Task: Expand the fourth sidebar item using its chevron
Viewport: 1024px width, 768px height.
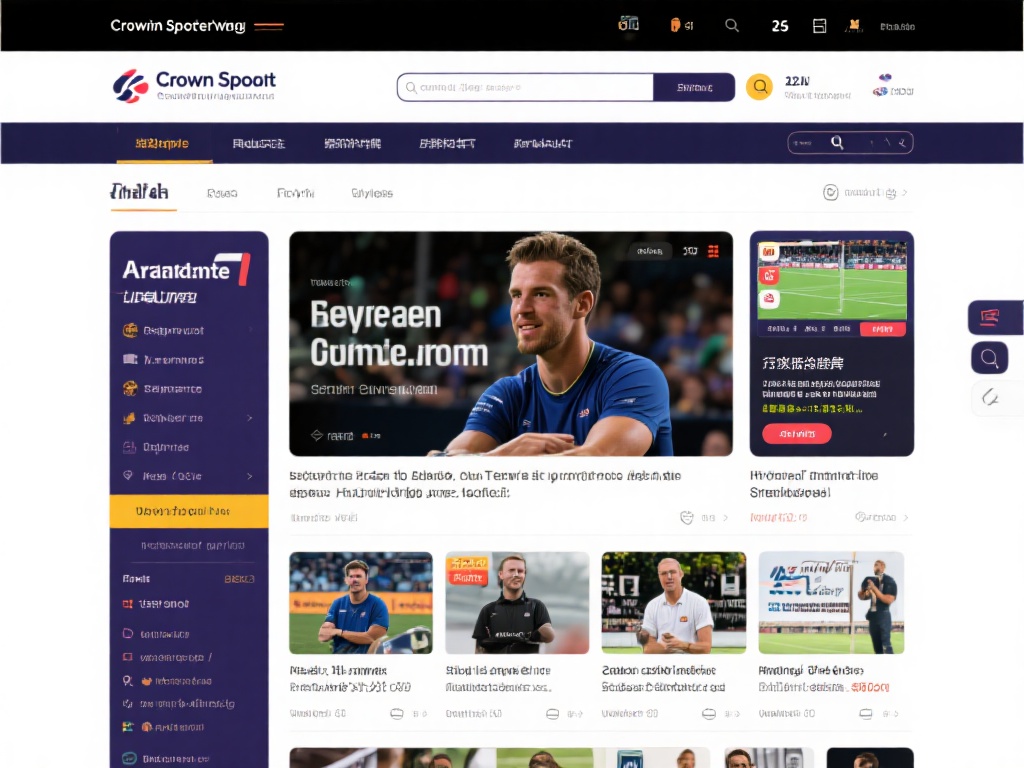Action: tap(249, 418)
